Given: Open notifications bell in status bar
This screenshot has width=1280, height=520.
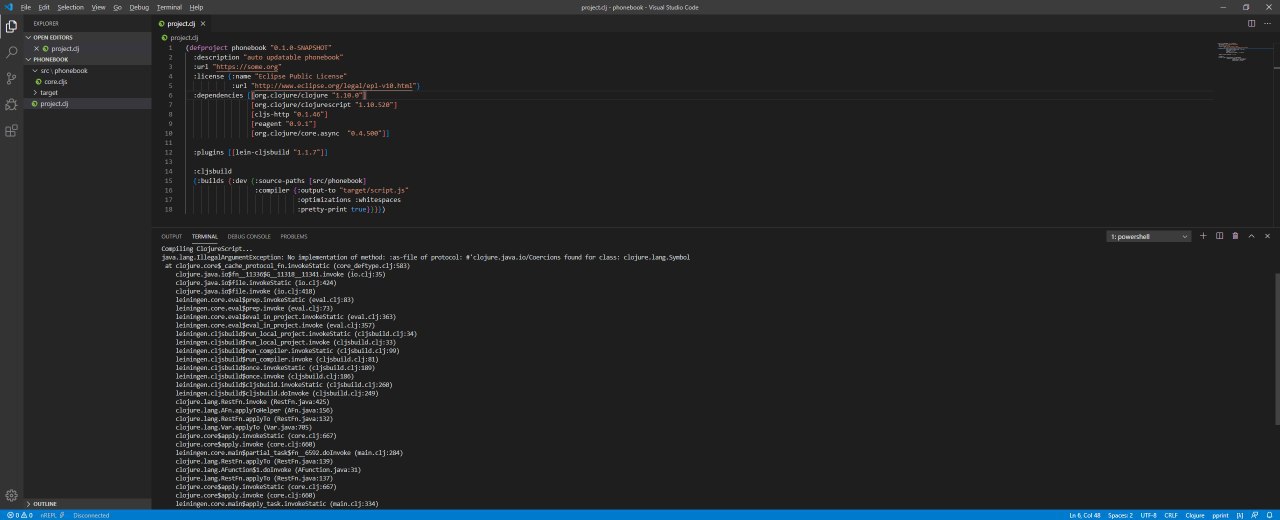Looking at the screenshot, I should [1270, 515].
